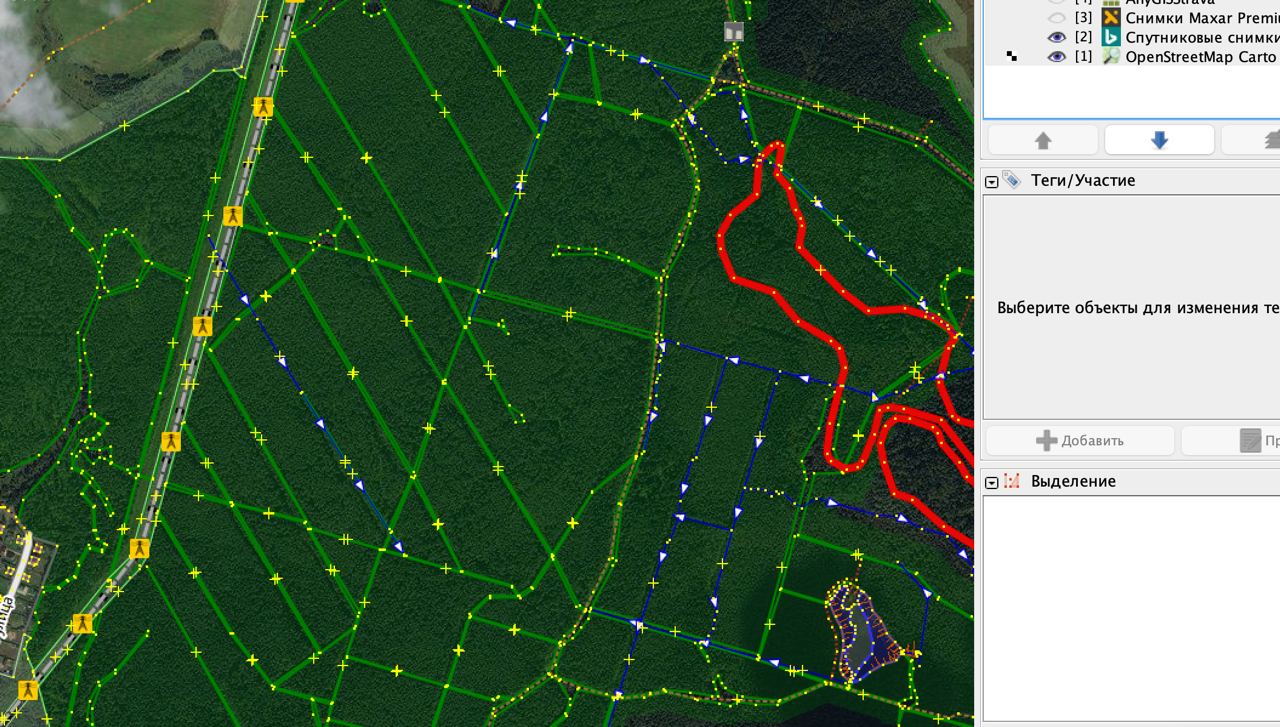Screen dimensions: 1280x727
Task: Click index [1] in the layer list
Action: point(1083,57)
